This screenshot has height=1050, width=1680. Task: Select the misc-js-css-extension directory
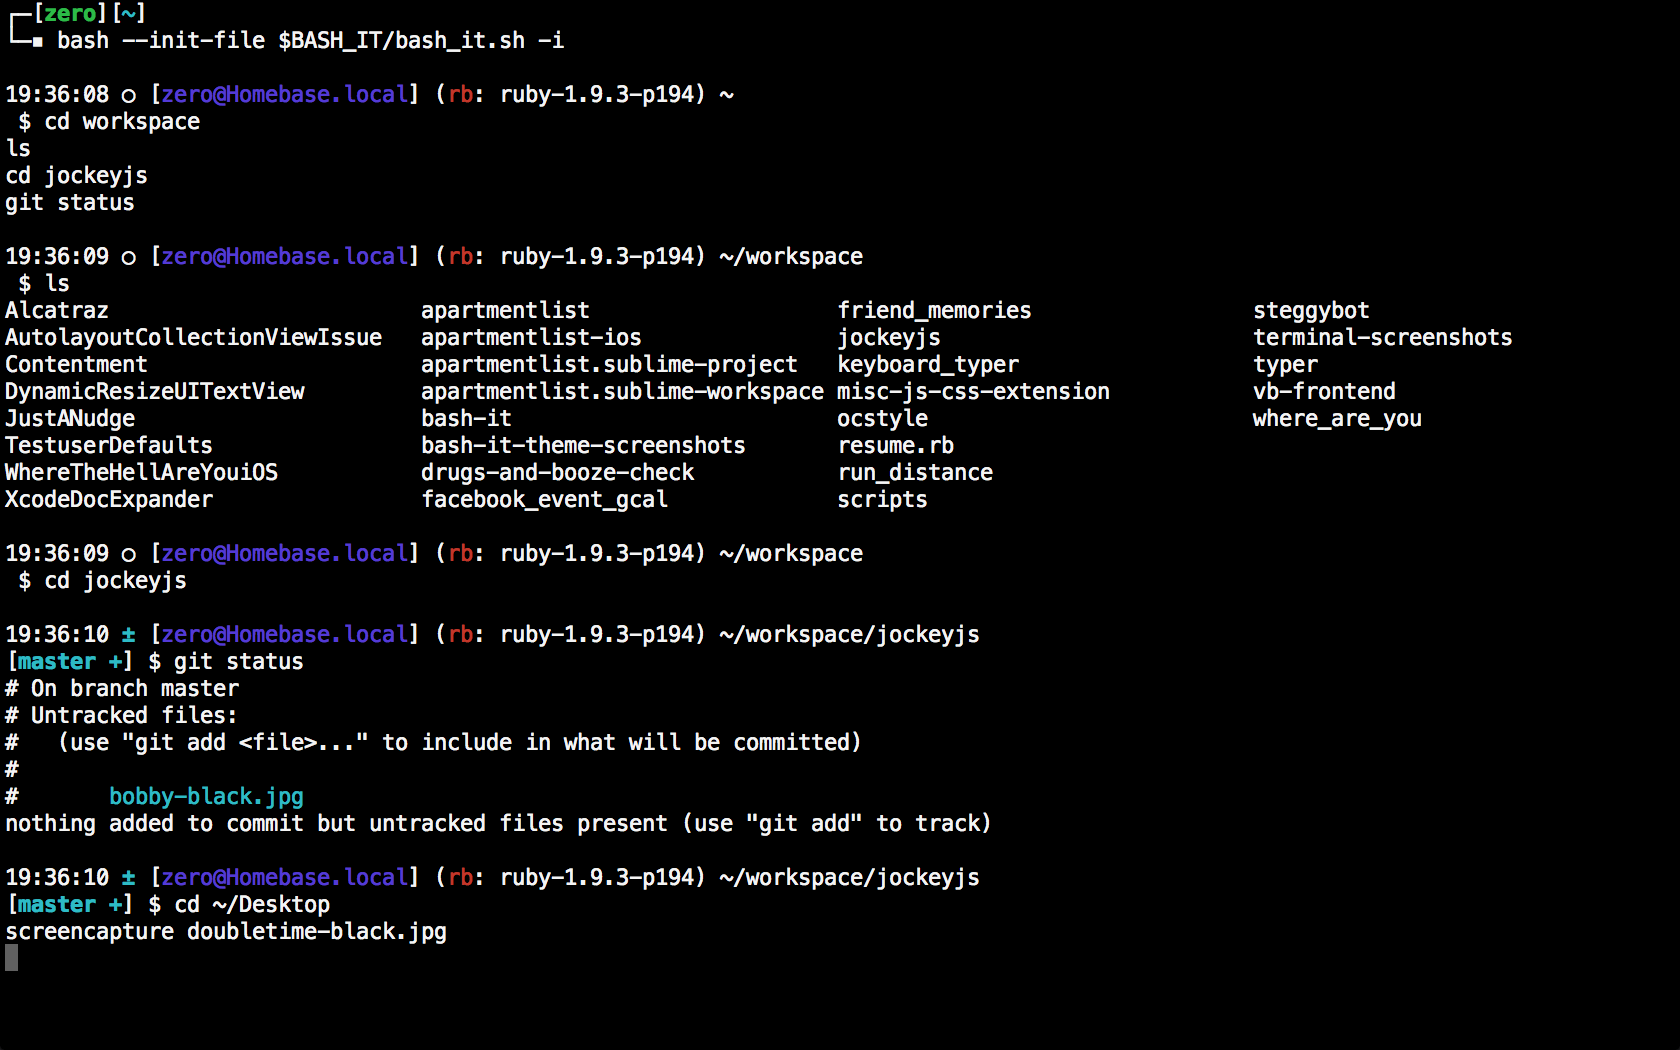coord(973,392)
